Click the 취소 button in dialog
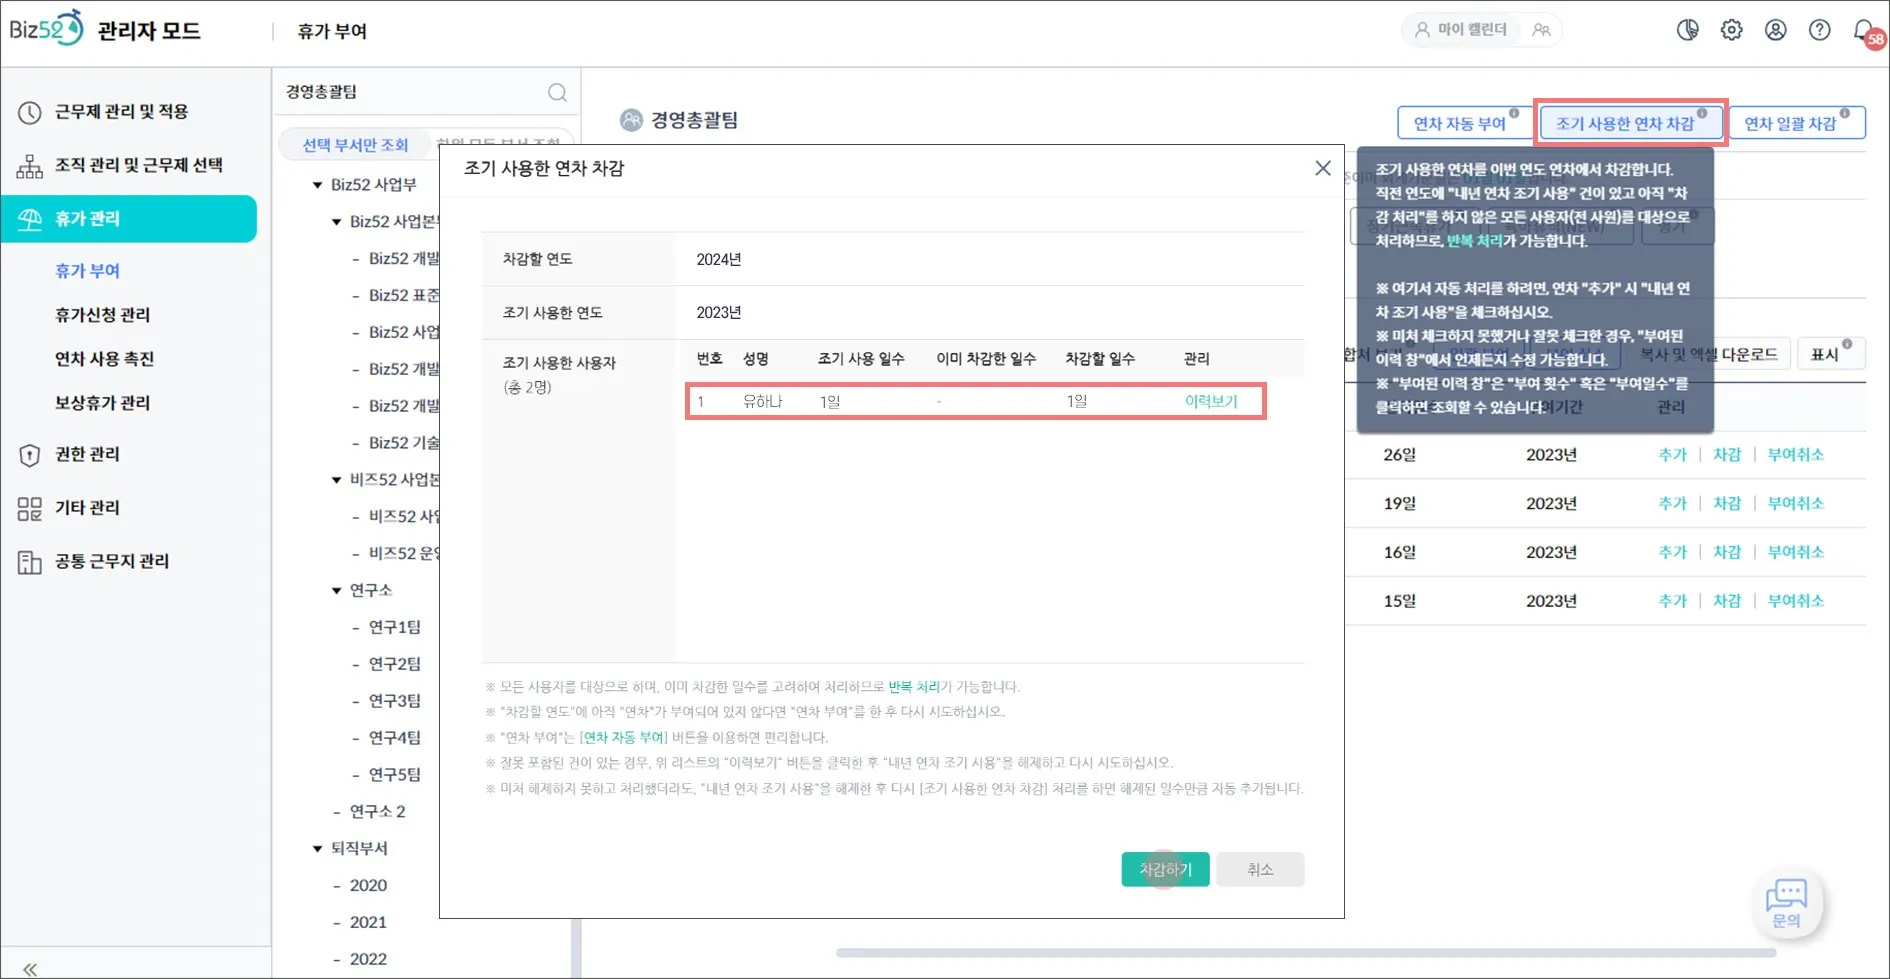 [1260, 870]
